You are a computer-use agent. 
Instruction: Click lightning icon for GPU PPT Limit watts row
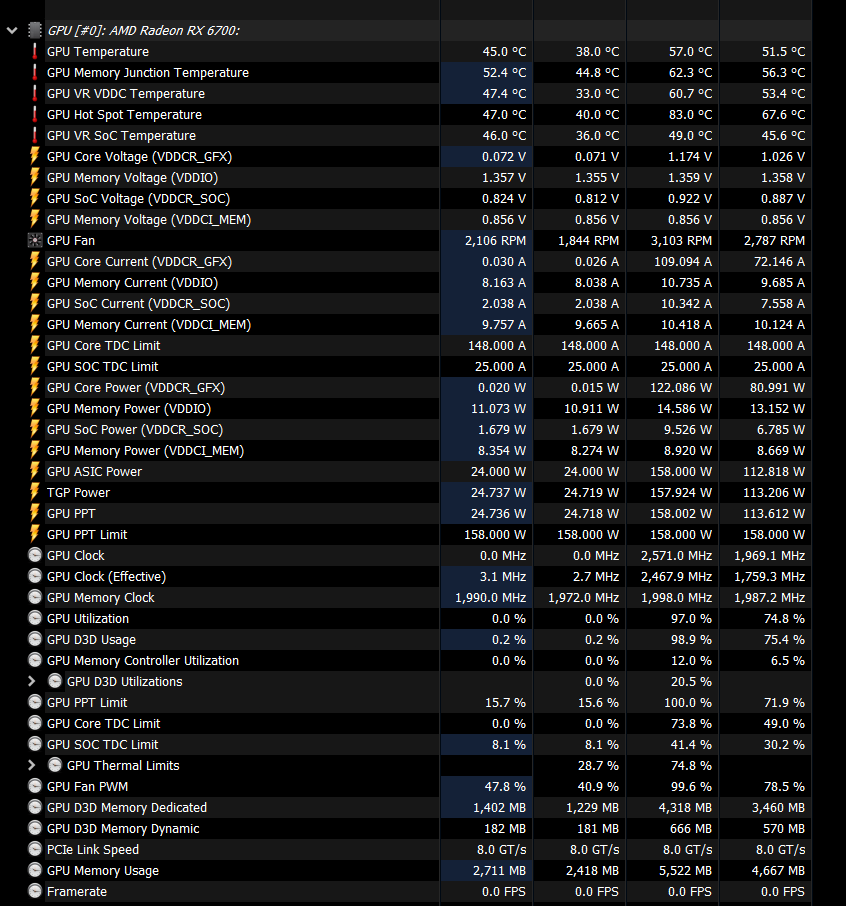tap(35, 534)
